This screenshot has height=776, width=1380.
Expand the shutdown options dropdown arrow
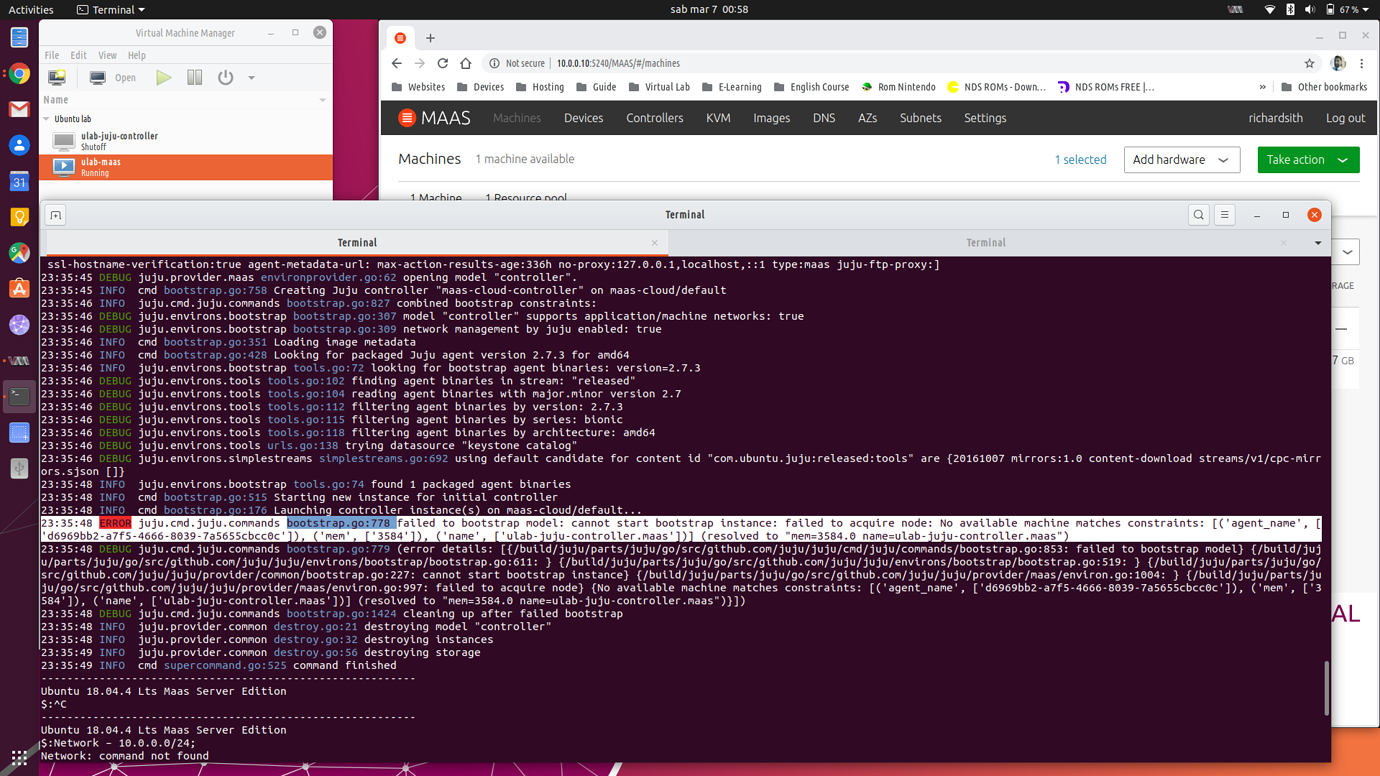click(251, 78)
